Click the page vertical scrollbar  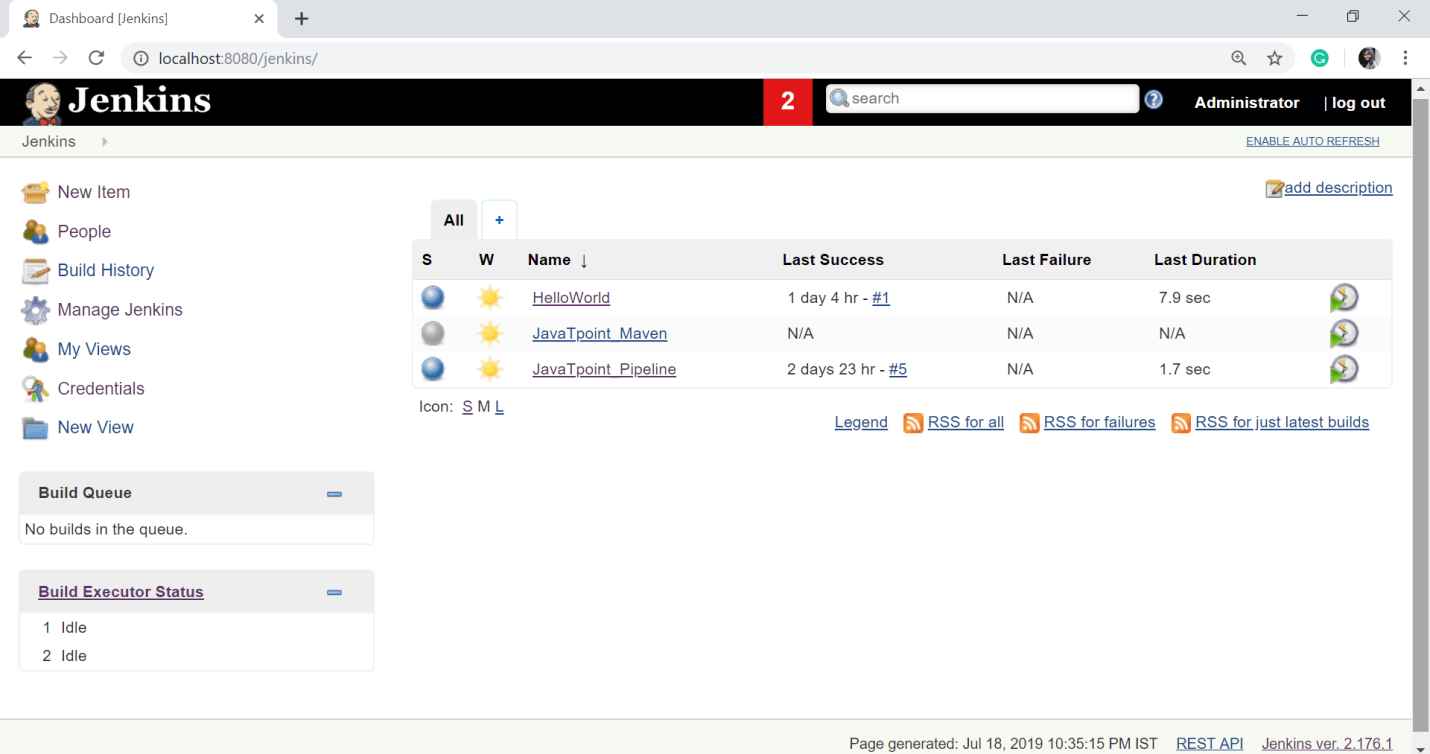(x=1421, y=416)
